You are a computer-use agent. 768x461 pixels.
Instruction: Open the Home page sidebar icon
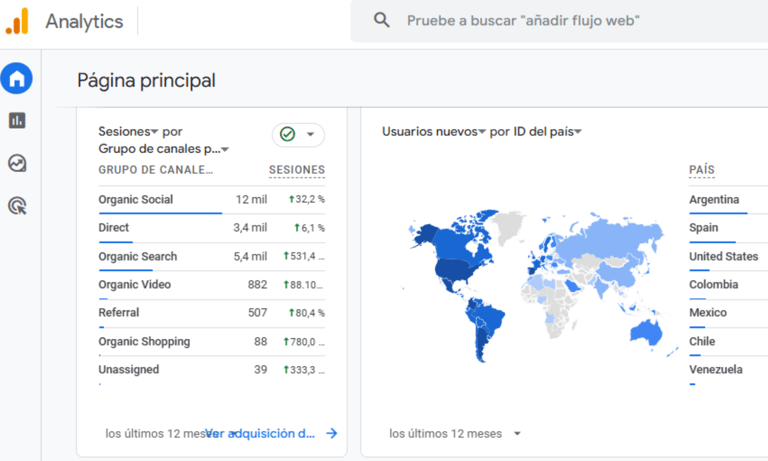pos(17,78)
